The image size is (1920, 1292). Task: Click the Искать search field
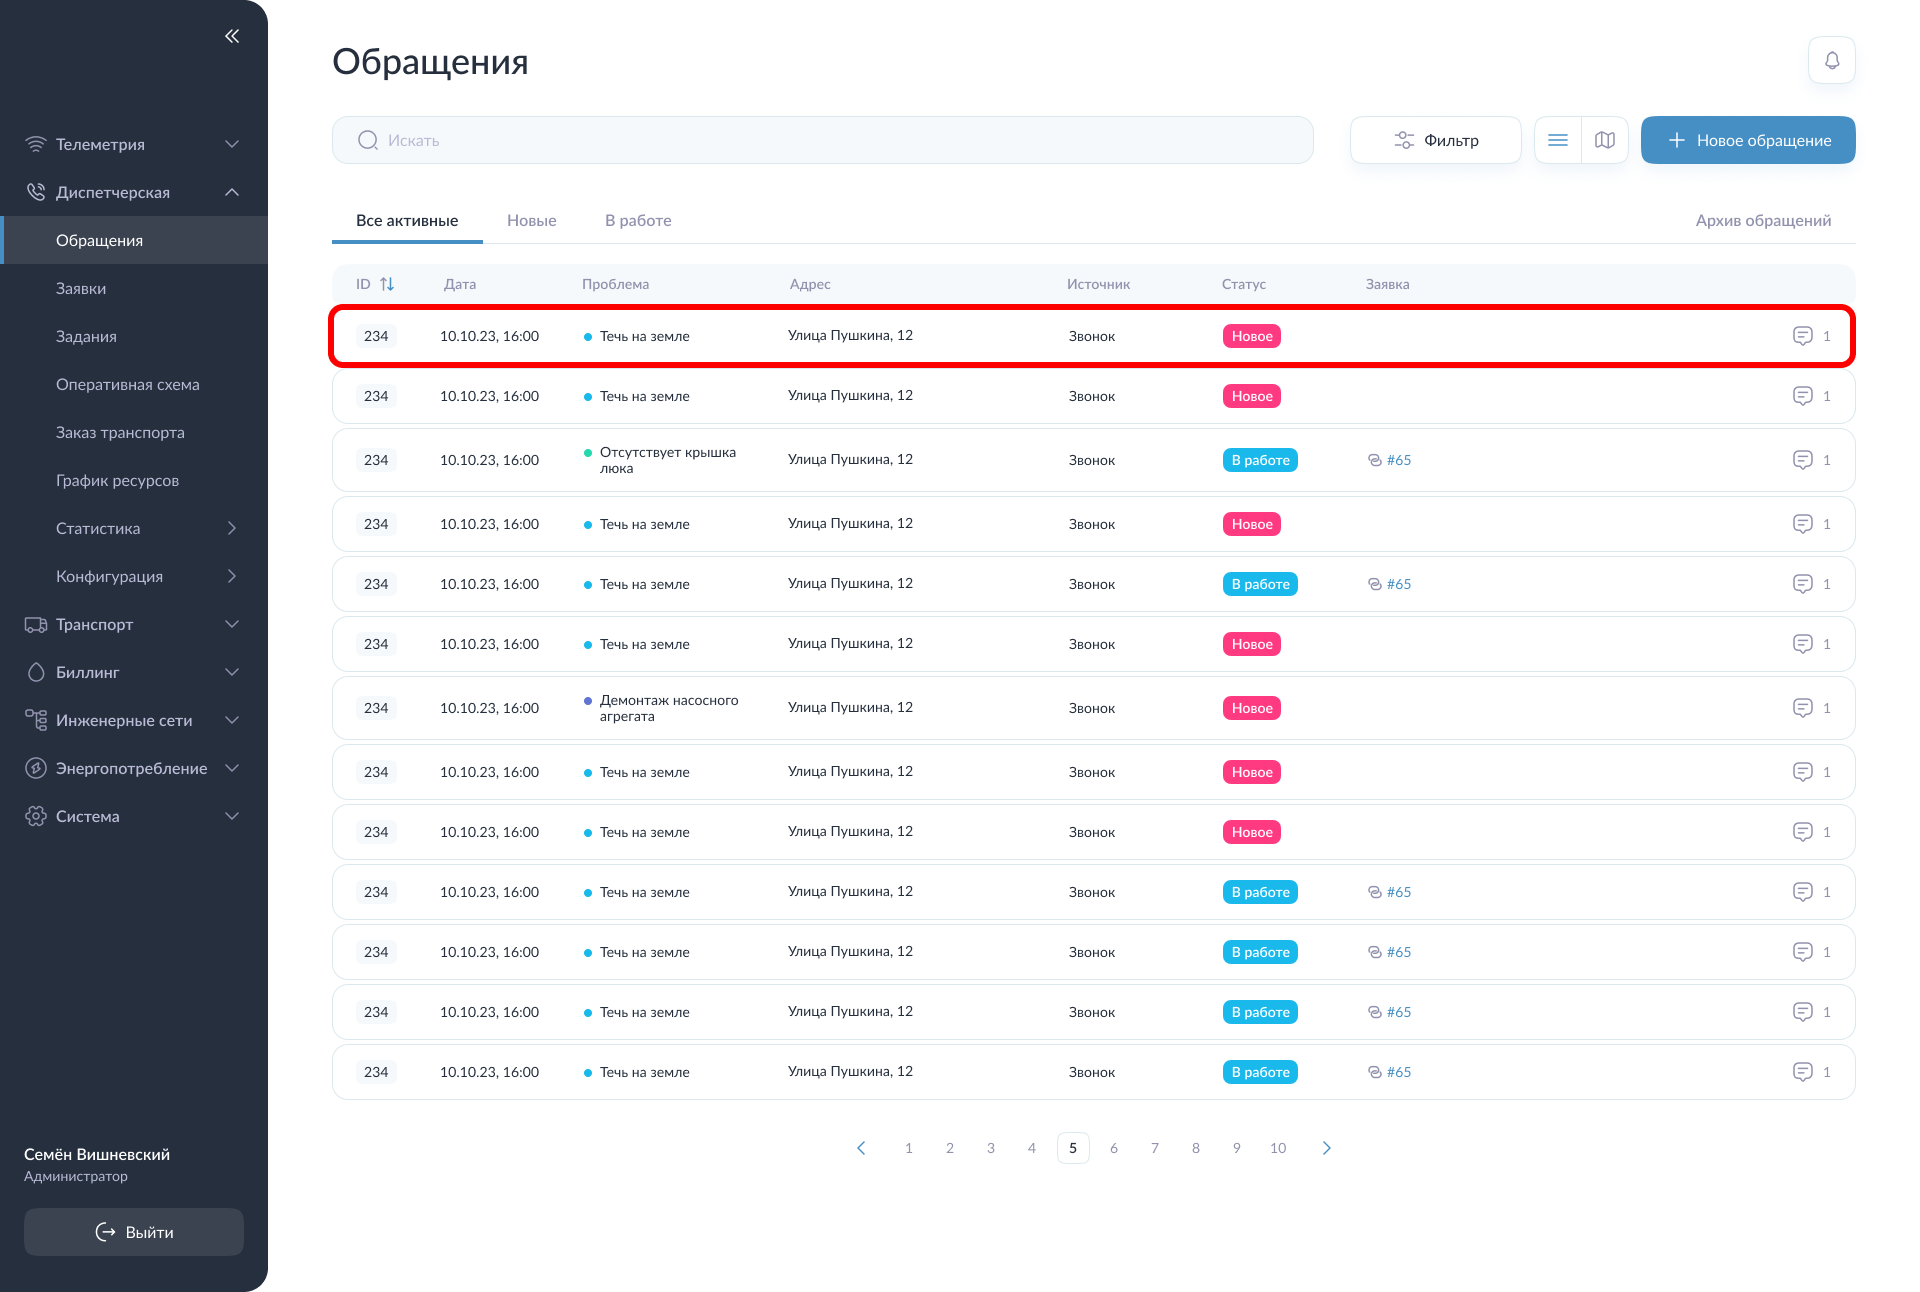point(822,140)
